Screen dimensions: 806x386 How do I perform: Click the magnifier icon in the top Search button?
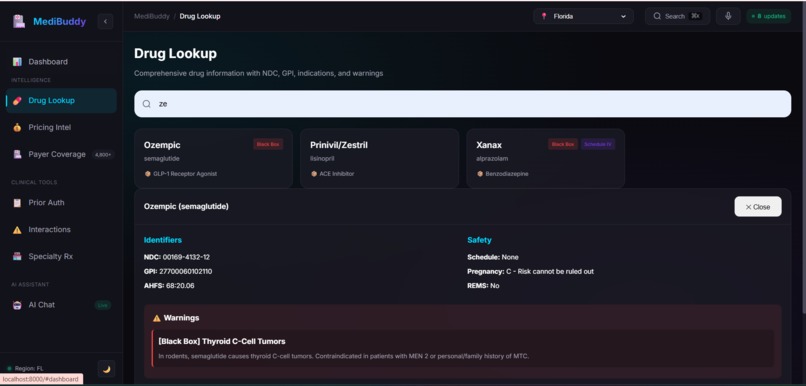click(657, 16)
